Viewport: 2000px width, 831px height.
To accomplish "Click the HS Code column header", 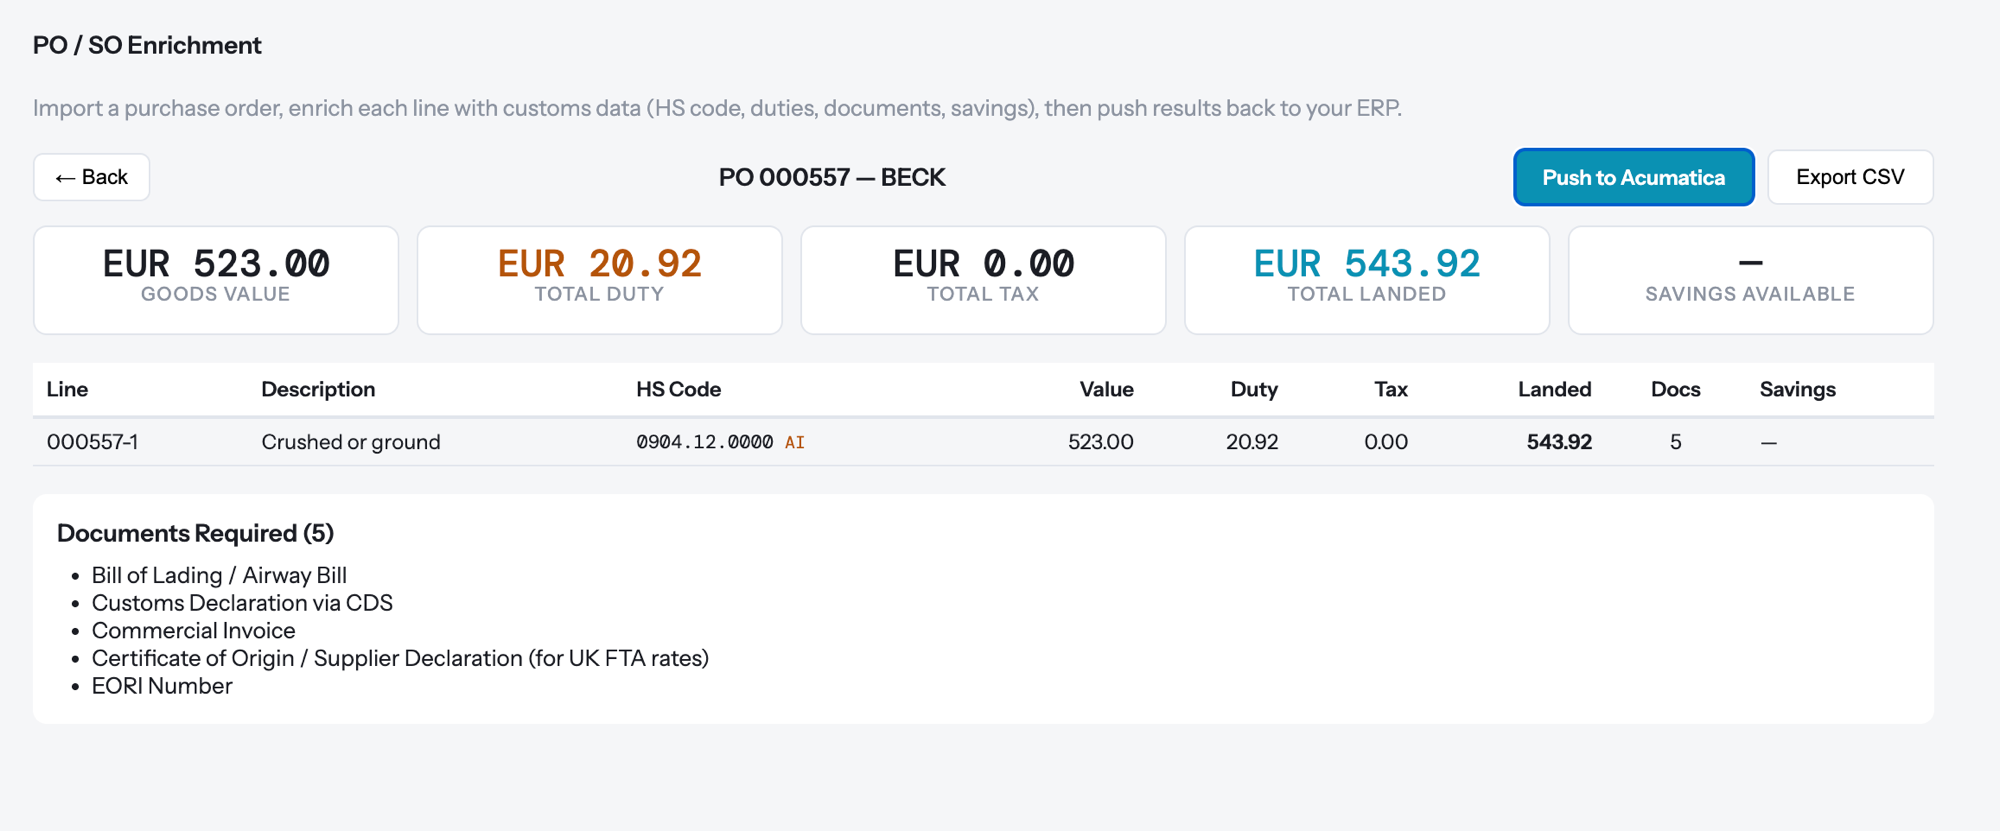I will tap(678, 389).
